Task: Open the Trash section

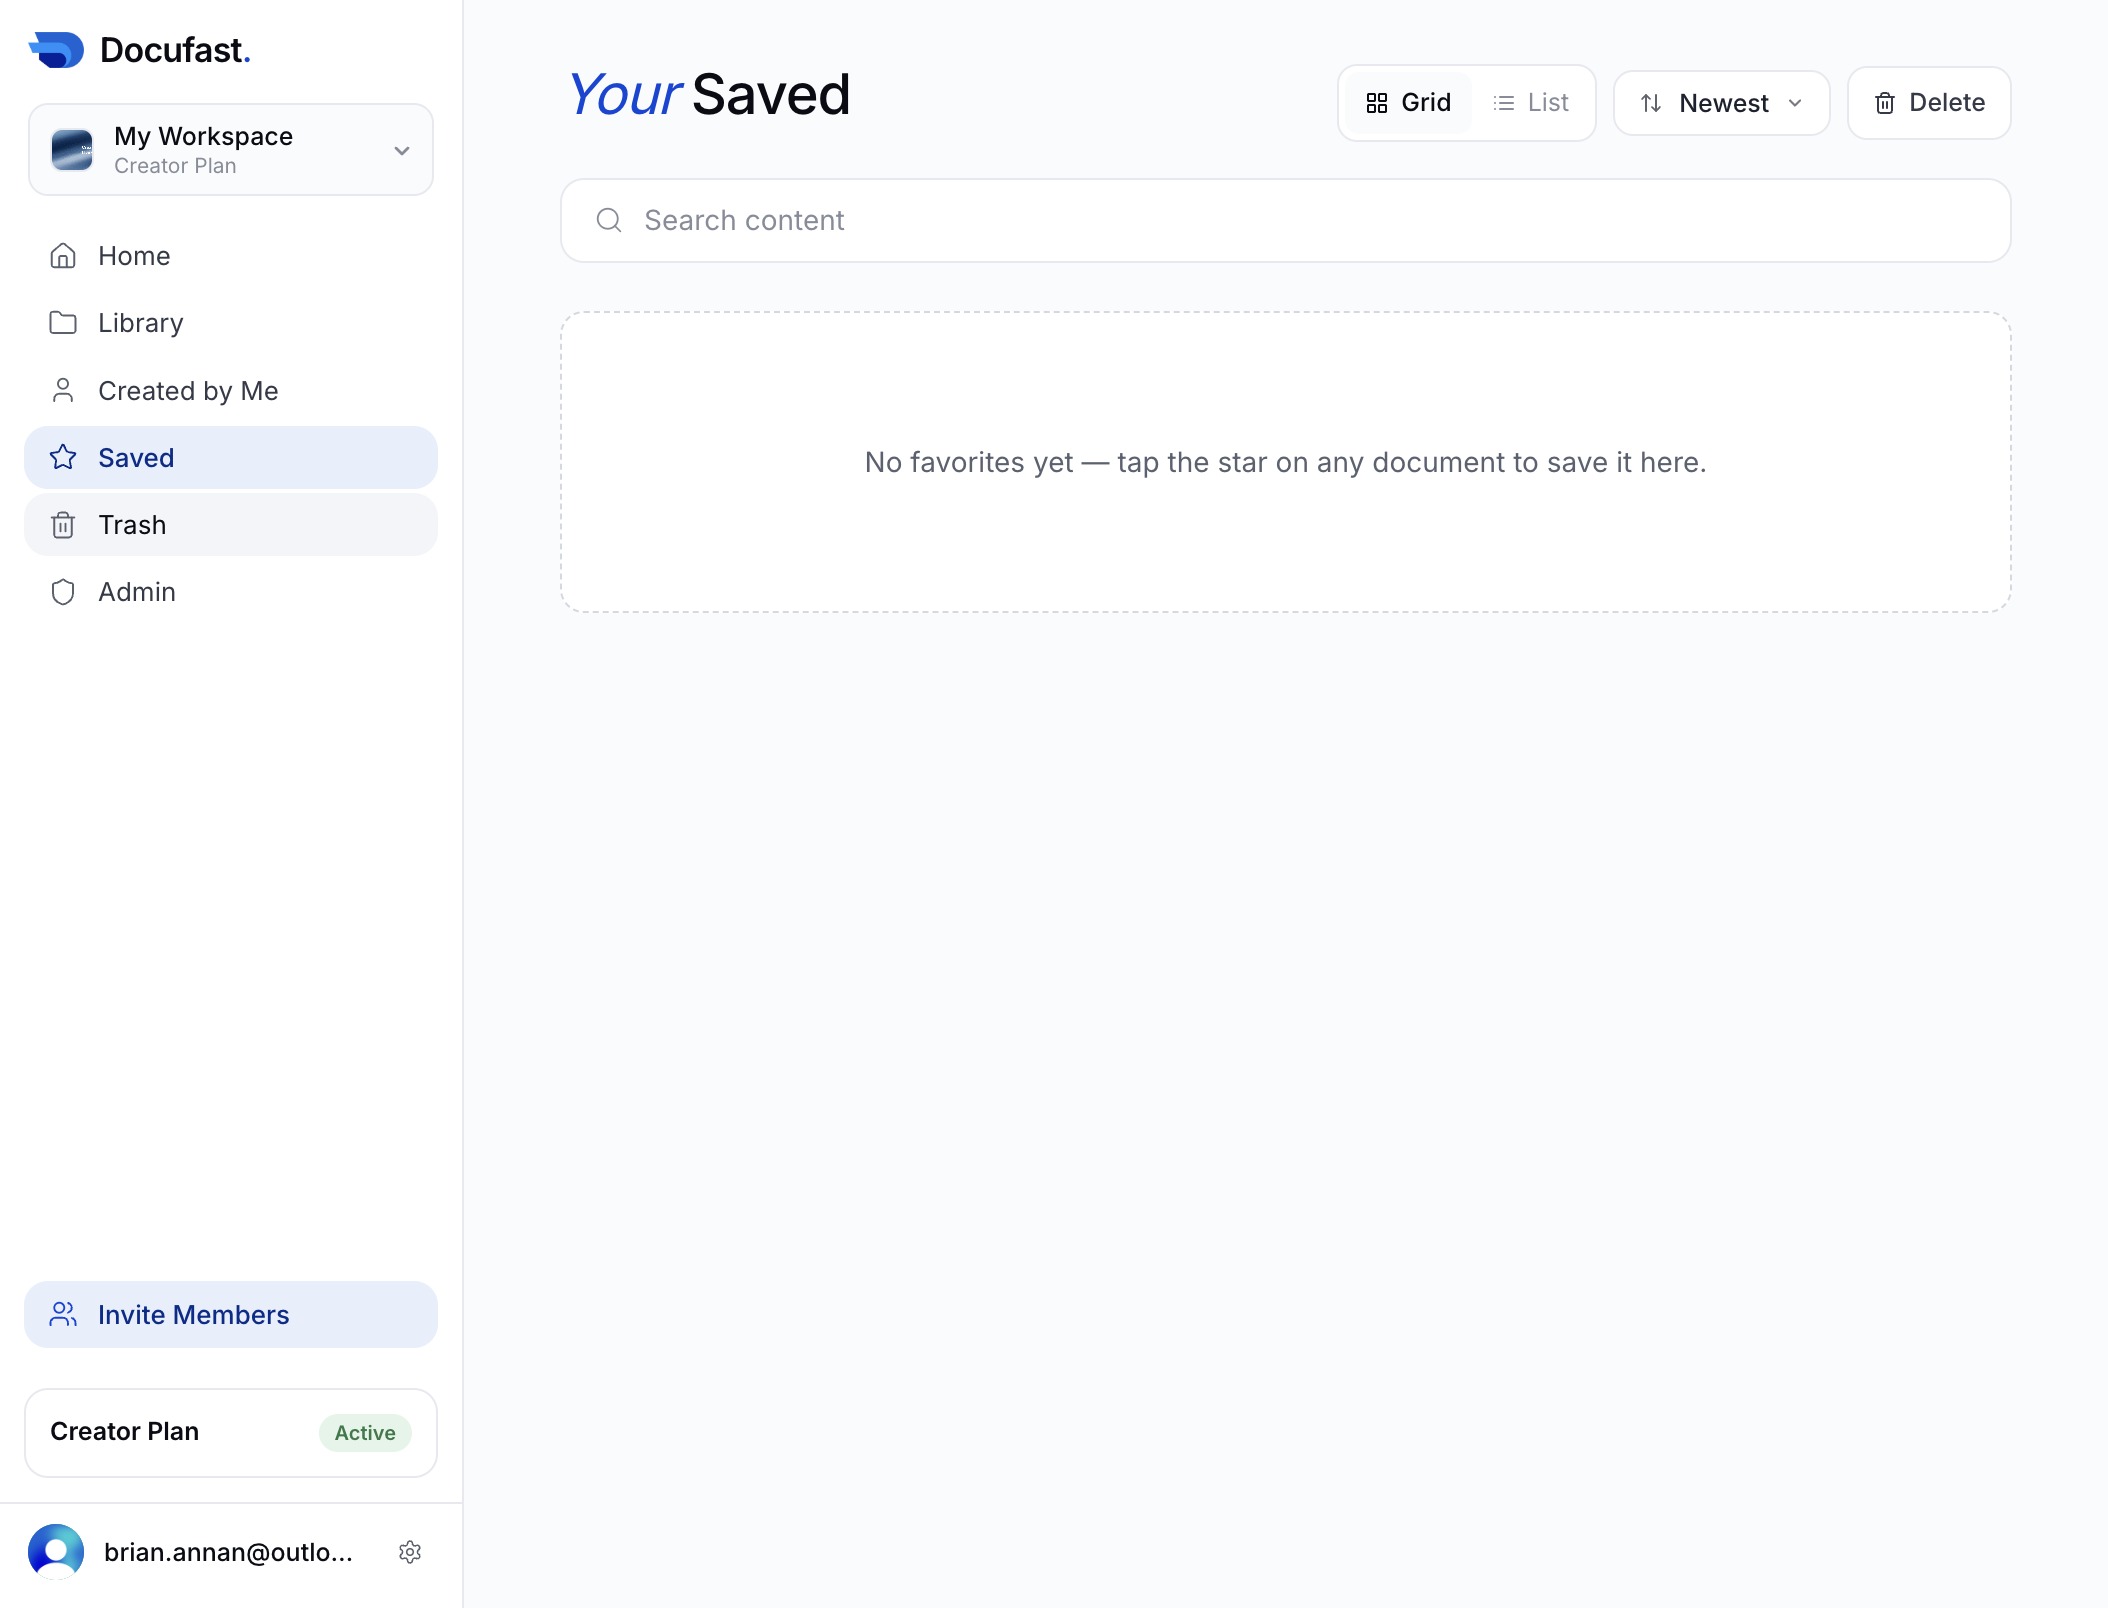Action: (x=231, y=525)
